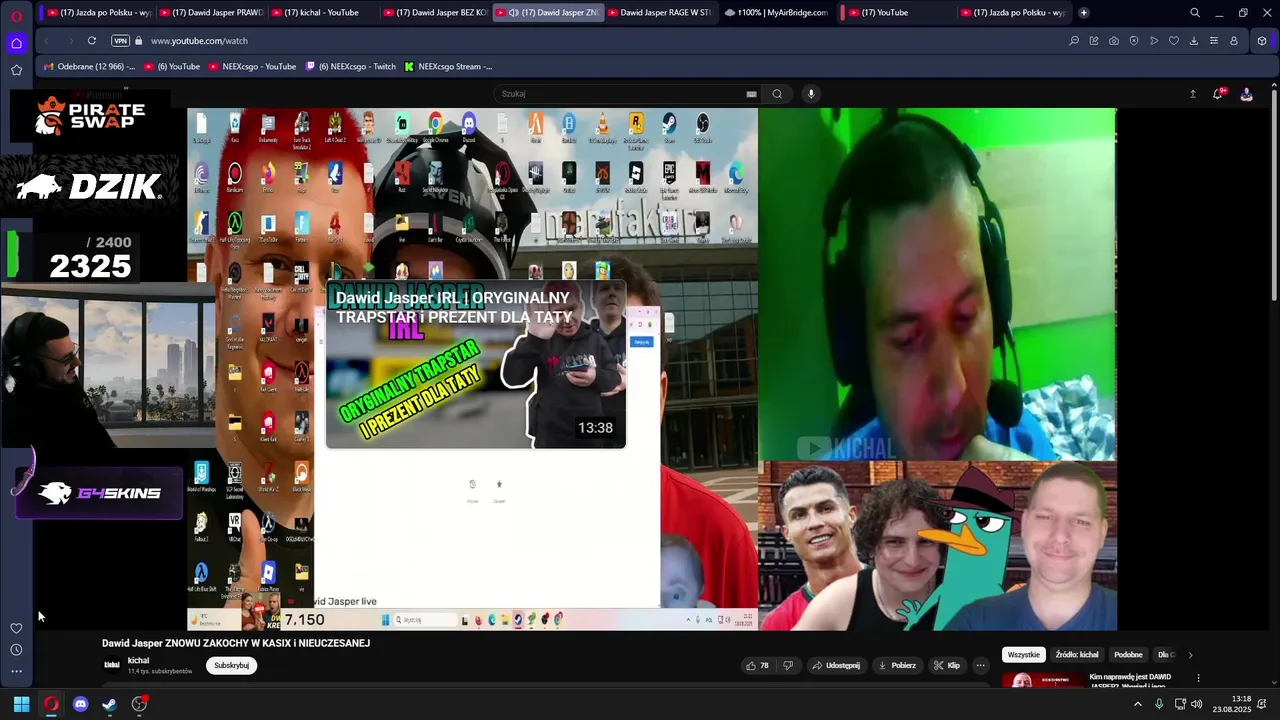Open Easy Setup sliders icon
Viewport: 1280px width, 720px height.
pos(1214,41)
